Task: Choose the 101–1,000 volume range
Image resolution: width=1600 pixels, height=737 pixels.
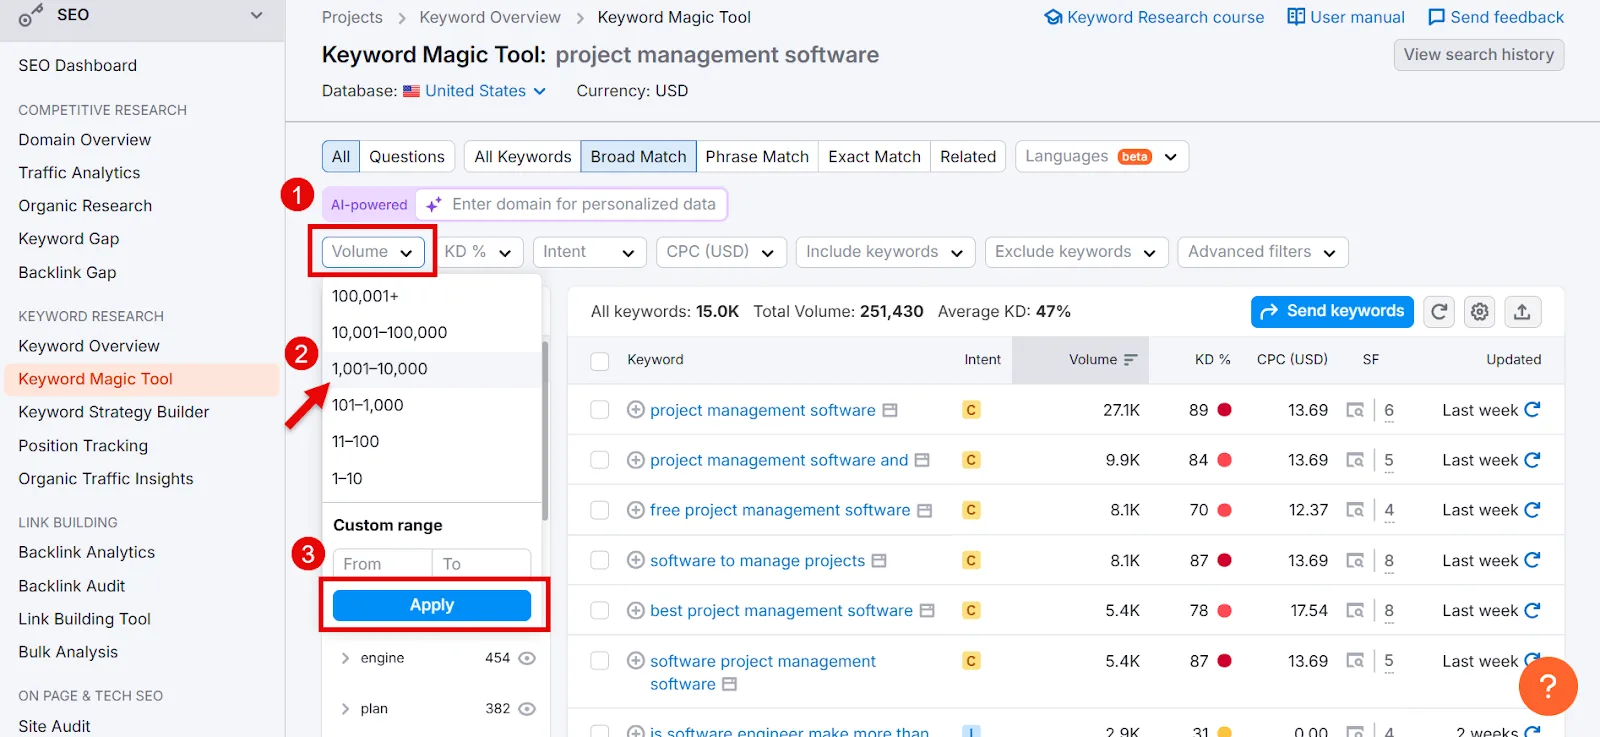Action: (432, 405)
